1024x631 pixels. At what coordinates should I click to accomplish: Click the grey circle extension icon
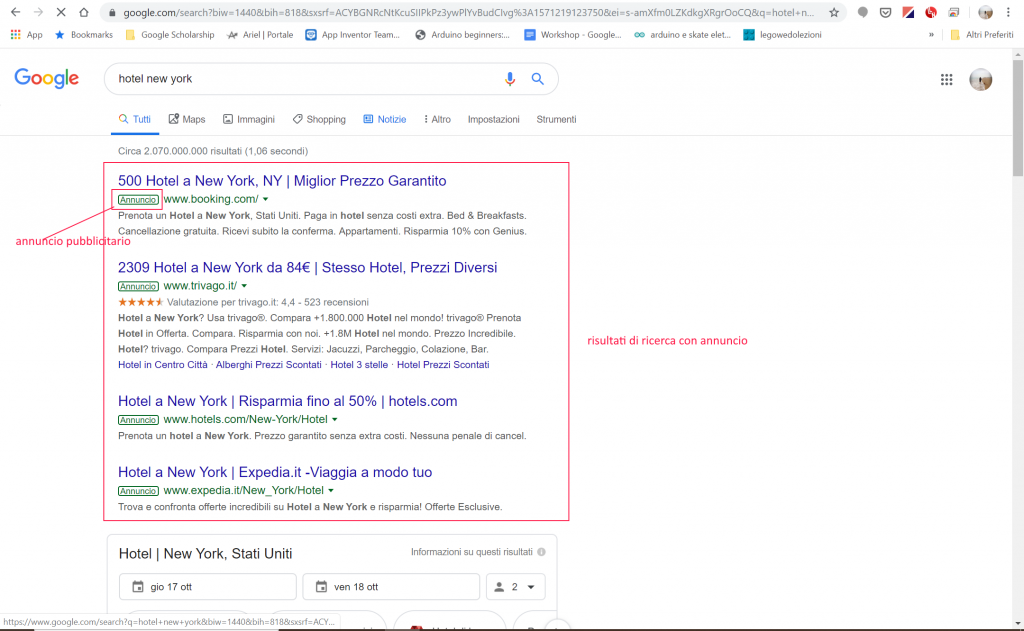click(863, 12)
